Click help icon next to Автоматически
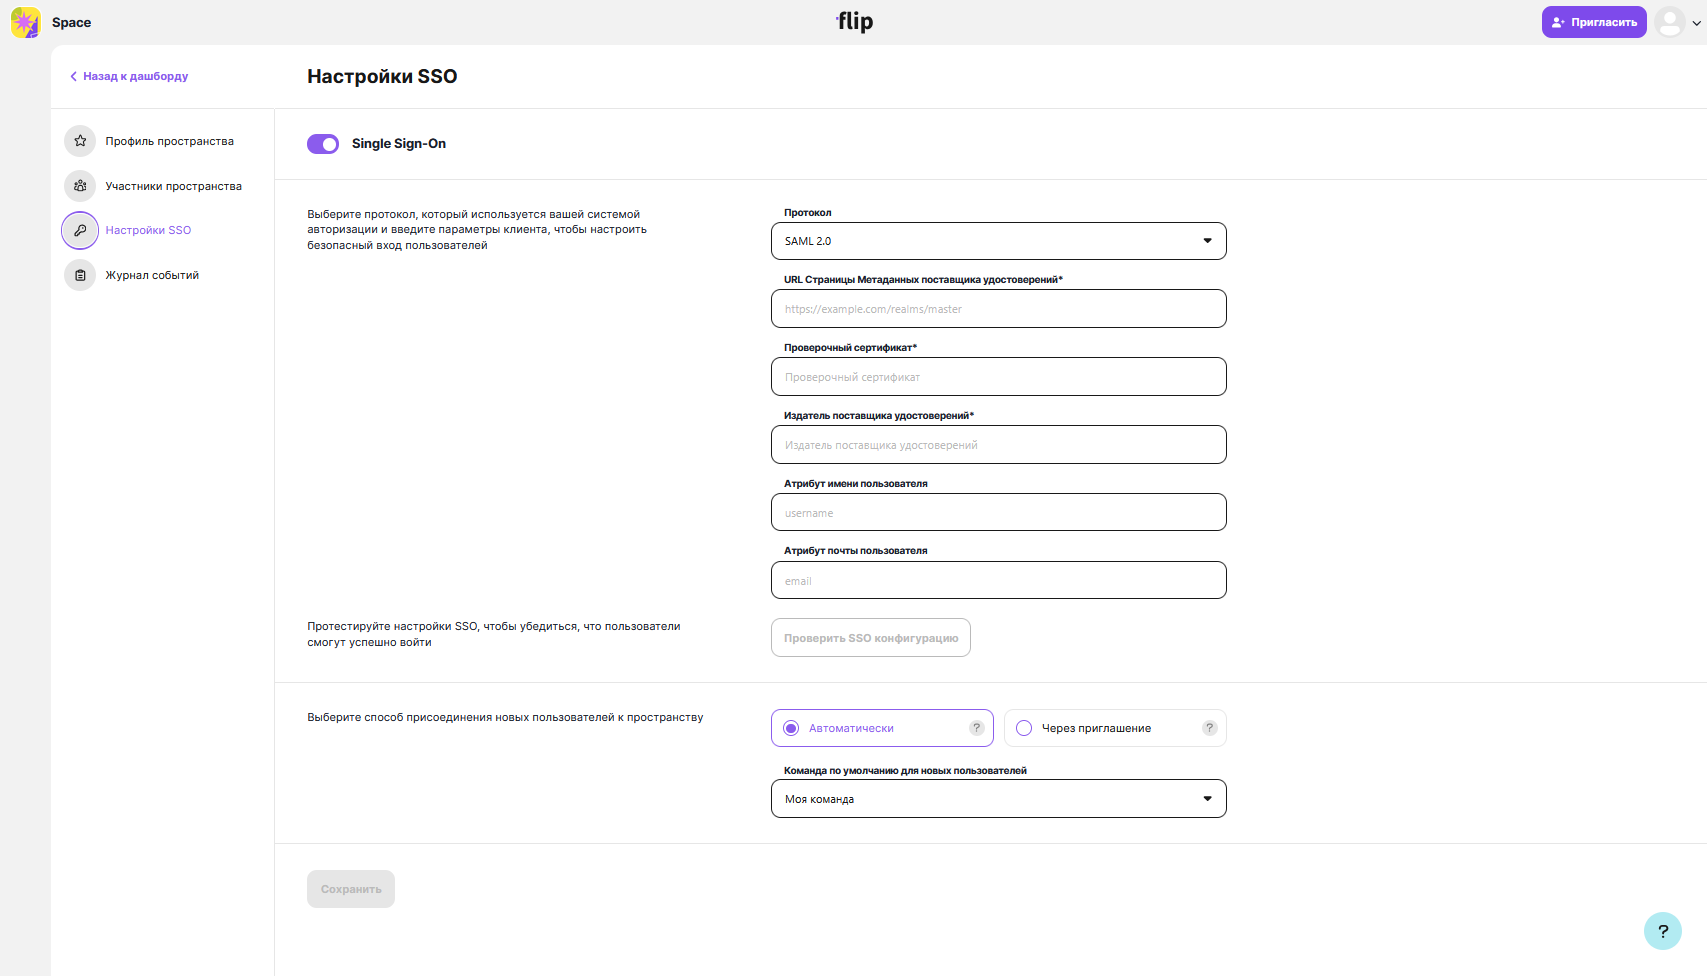Image resolution: width=1707 pixels, height=976 pixels. pos(977,728)
